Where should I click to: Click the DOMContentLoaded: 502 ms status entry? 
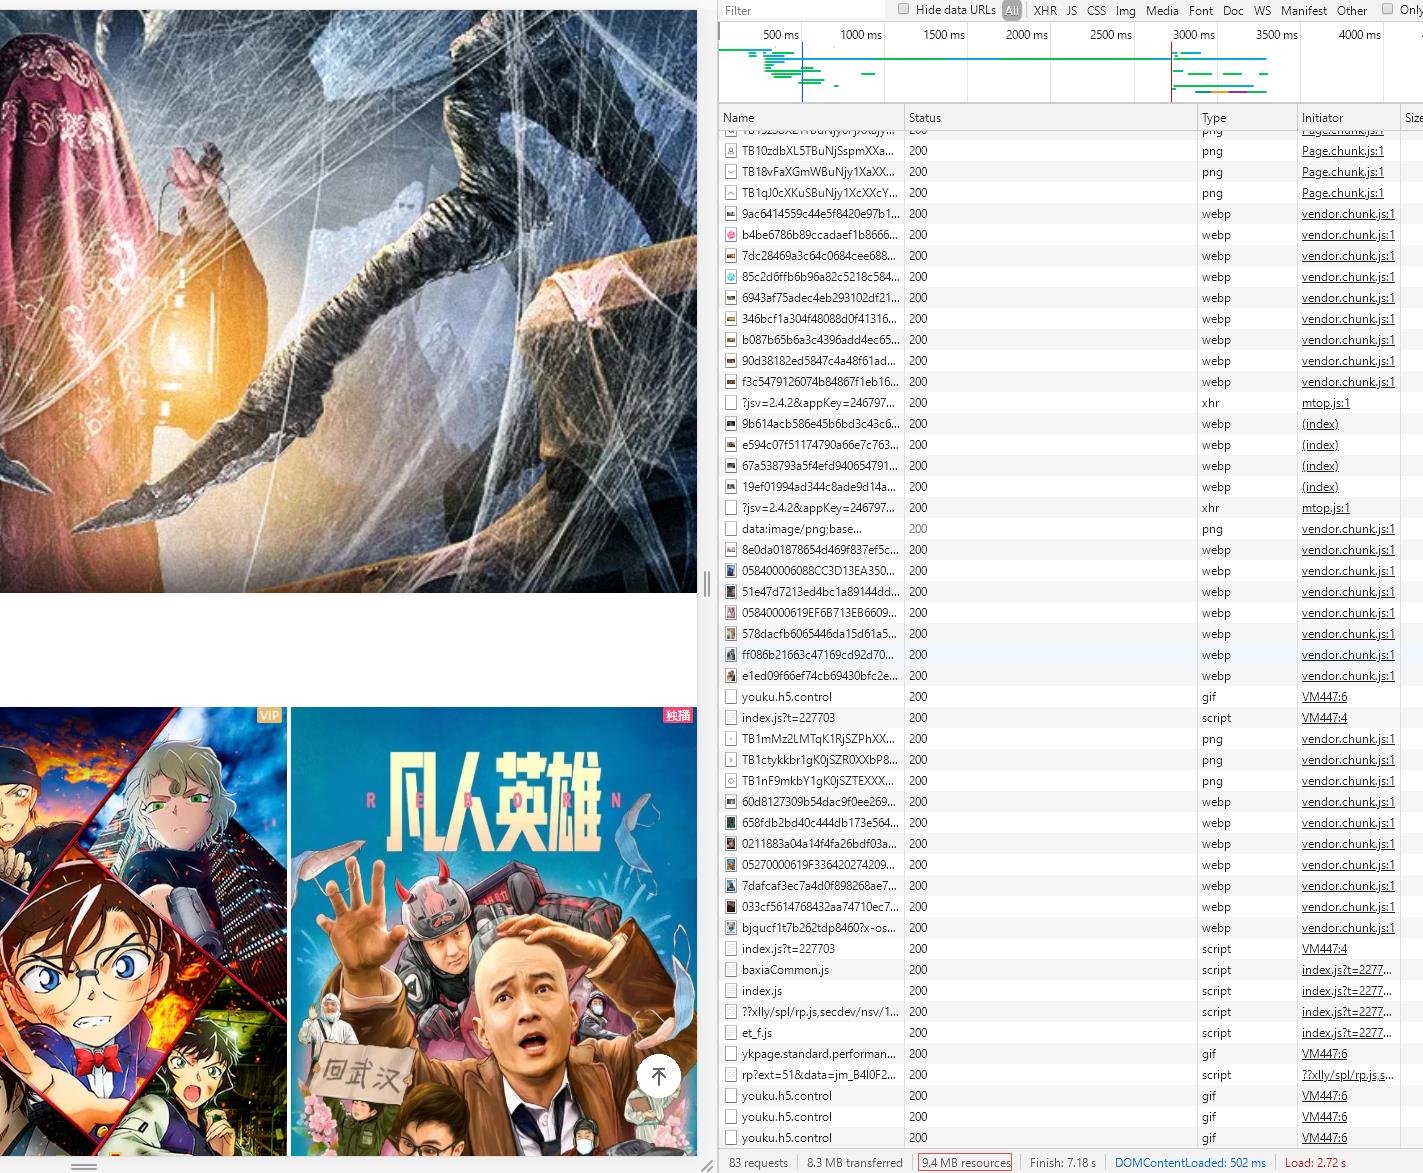[x=1190, y=1162]
